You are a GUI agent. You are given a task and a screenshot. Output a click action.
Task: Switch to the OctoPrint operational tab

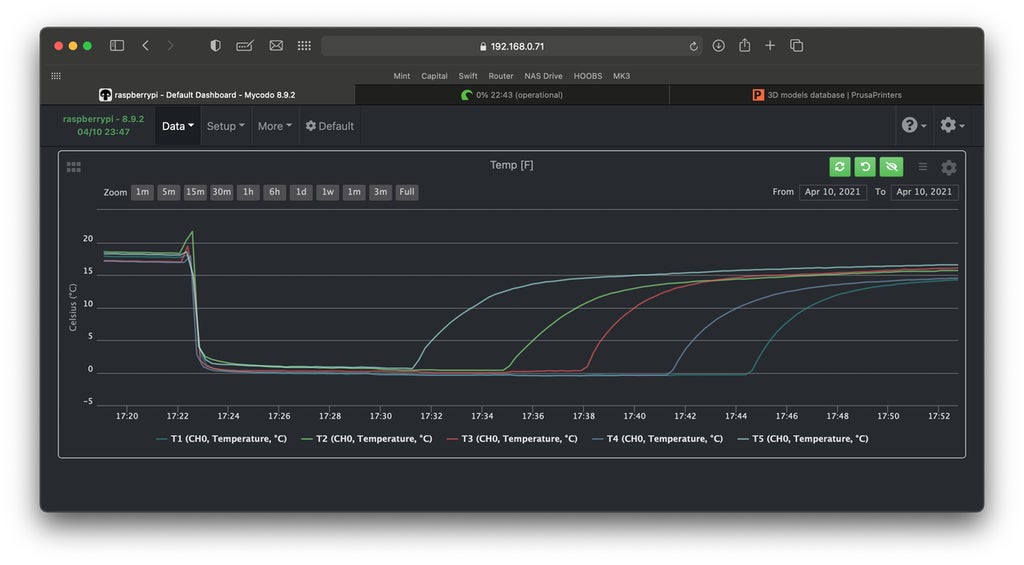[x=511, y=95]
